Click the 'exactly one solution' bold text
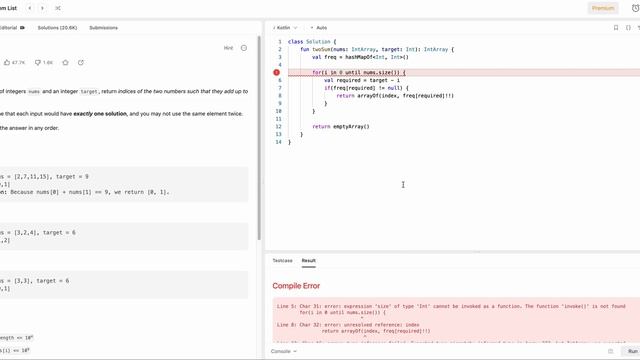 point(100,114)
